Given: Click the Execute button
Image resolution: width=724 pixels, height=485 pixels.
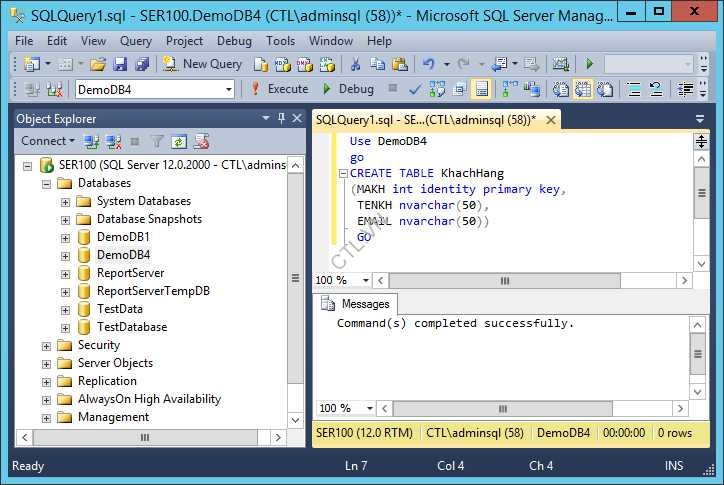Looking at the screenshot, I should pyautogui.click(x=279, y=89).
